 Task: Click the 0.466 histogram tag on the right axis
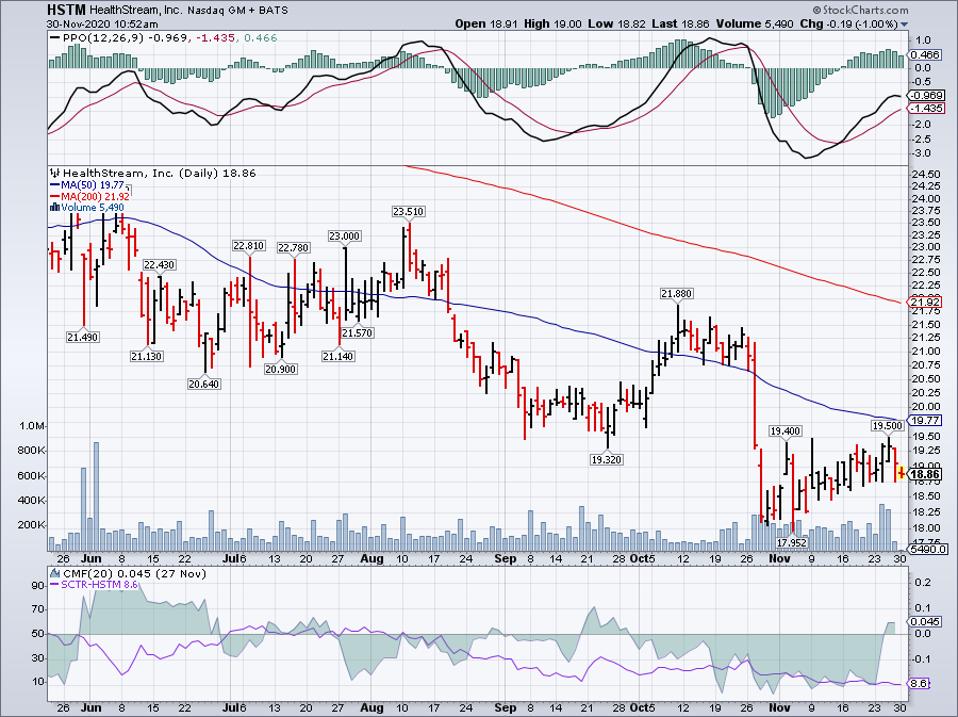(925, 55)
